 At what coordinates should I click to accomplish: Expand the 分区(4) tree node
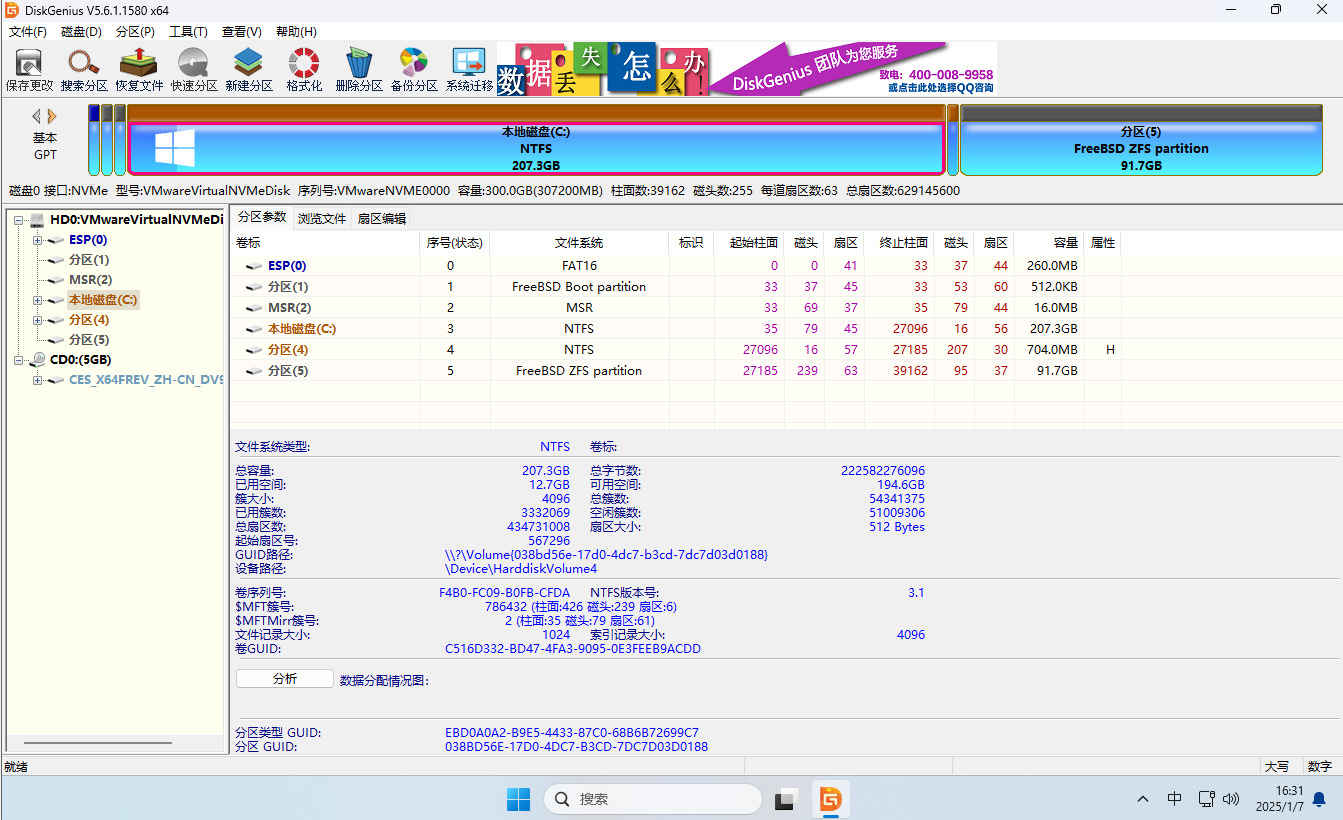click(37, 320)
